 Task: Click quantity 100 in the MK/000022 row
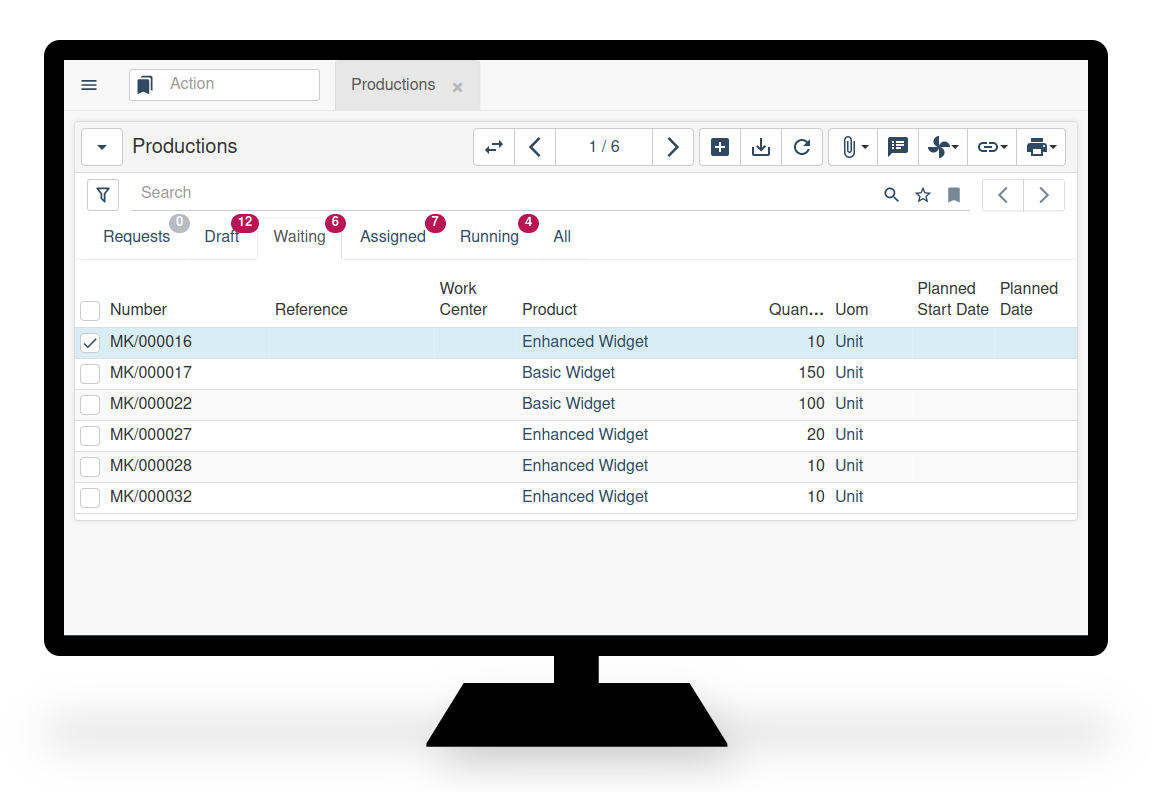811,403
